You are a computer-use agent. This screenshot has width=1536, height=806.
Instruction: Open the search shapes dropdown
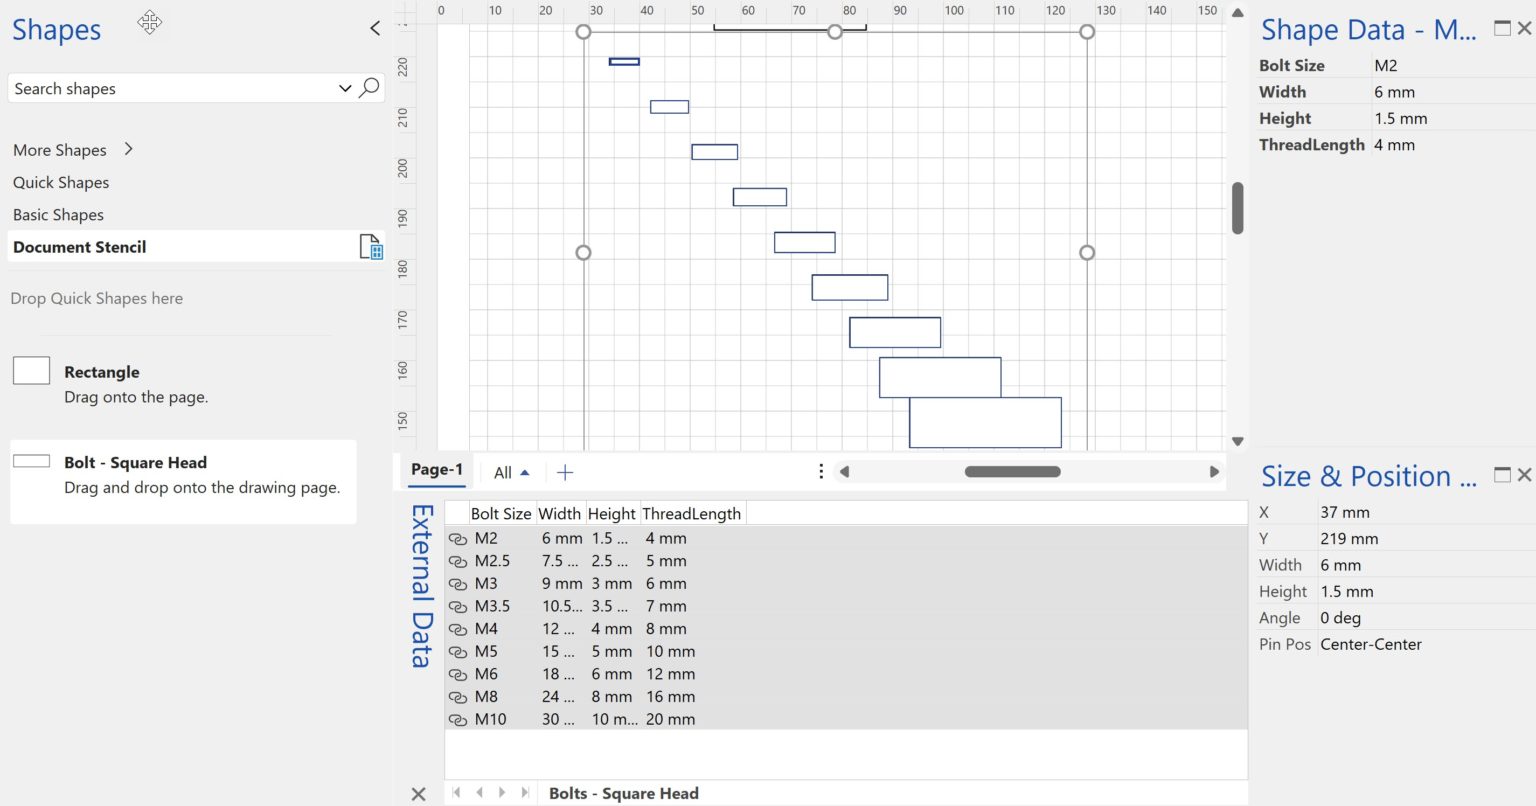point(344,88)
